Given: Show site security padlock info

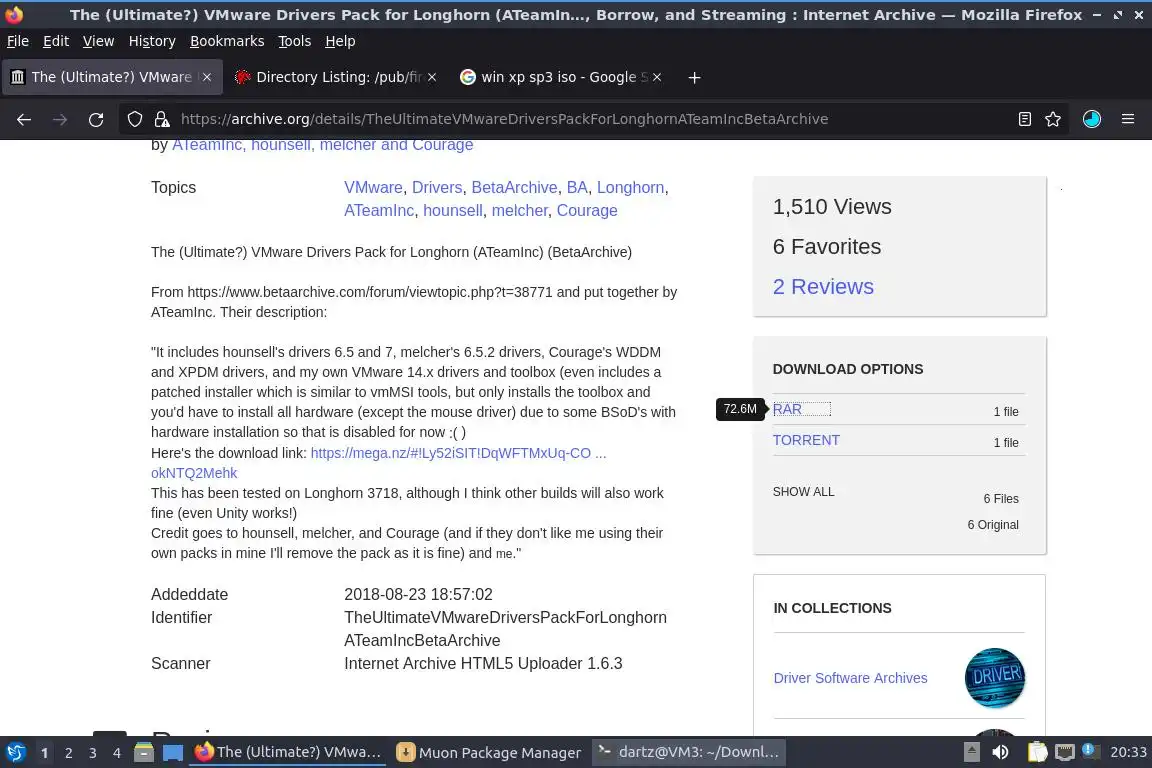Looking at the screenshot, I should [x=162, y=119].
